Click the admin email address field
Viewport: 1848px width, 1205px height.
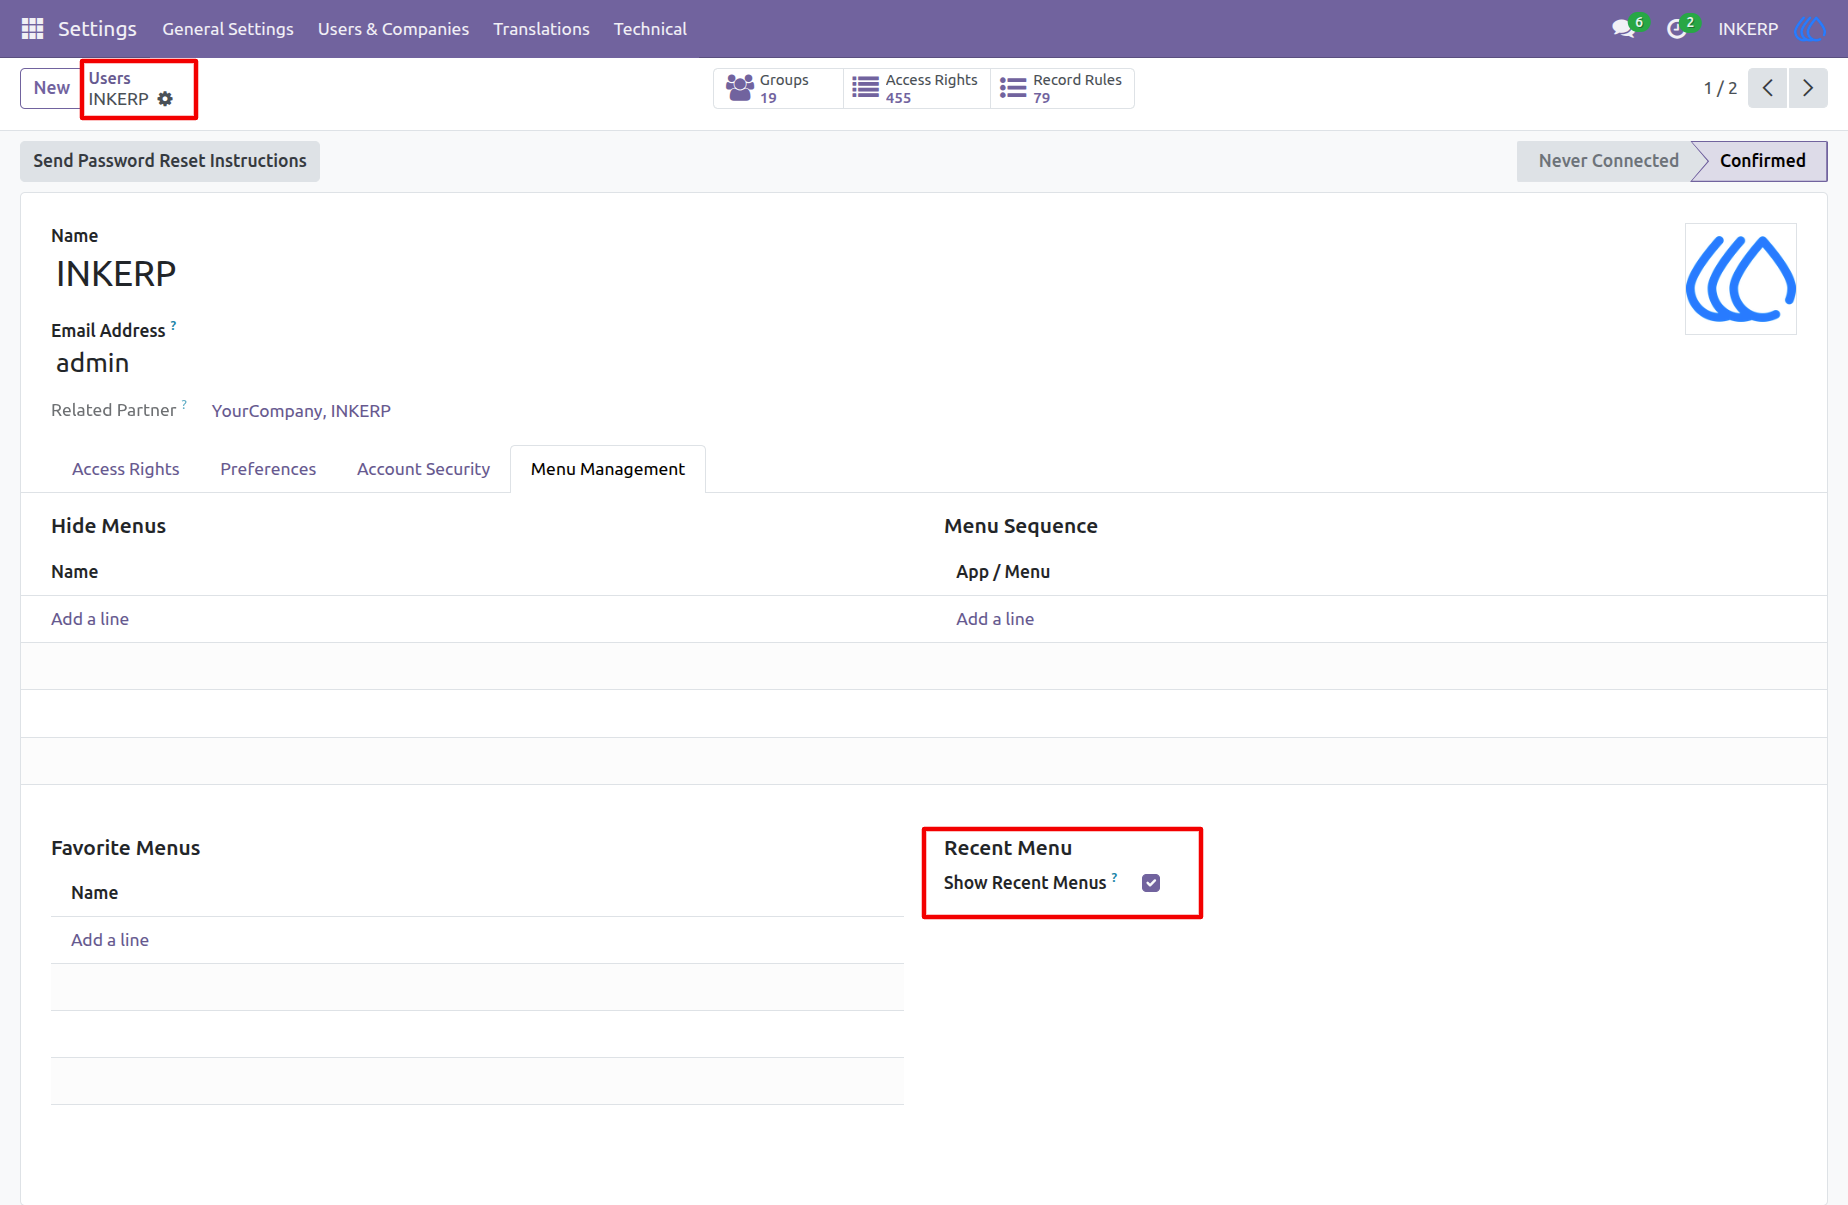[x=92, y=363]
